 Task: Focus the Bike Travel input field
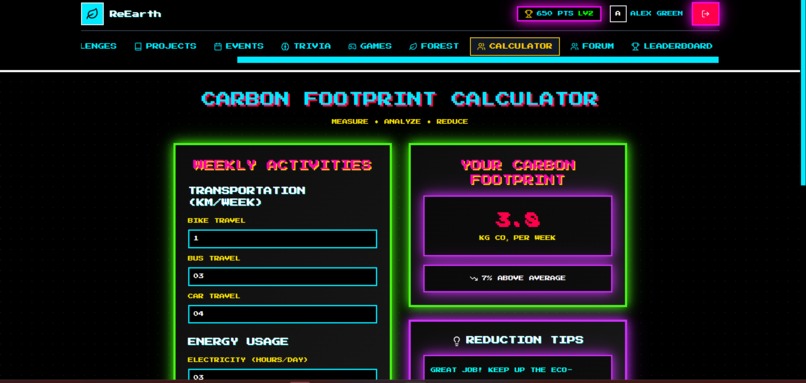[x=282, y=239]
